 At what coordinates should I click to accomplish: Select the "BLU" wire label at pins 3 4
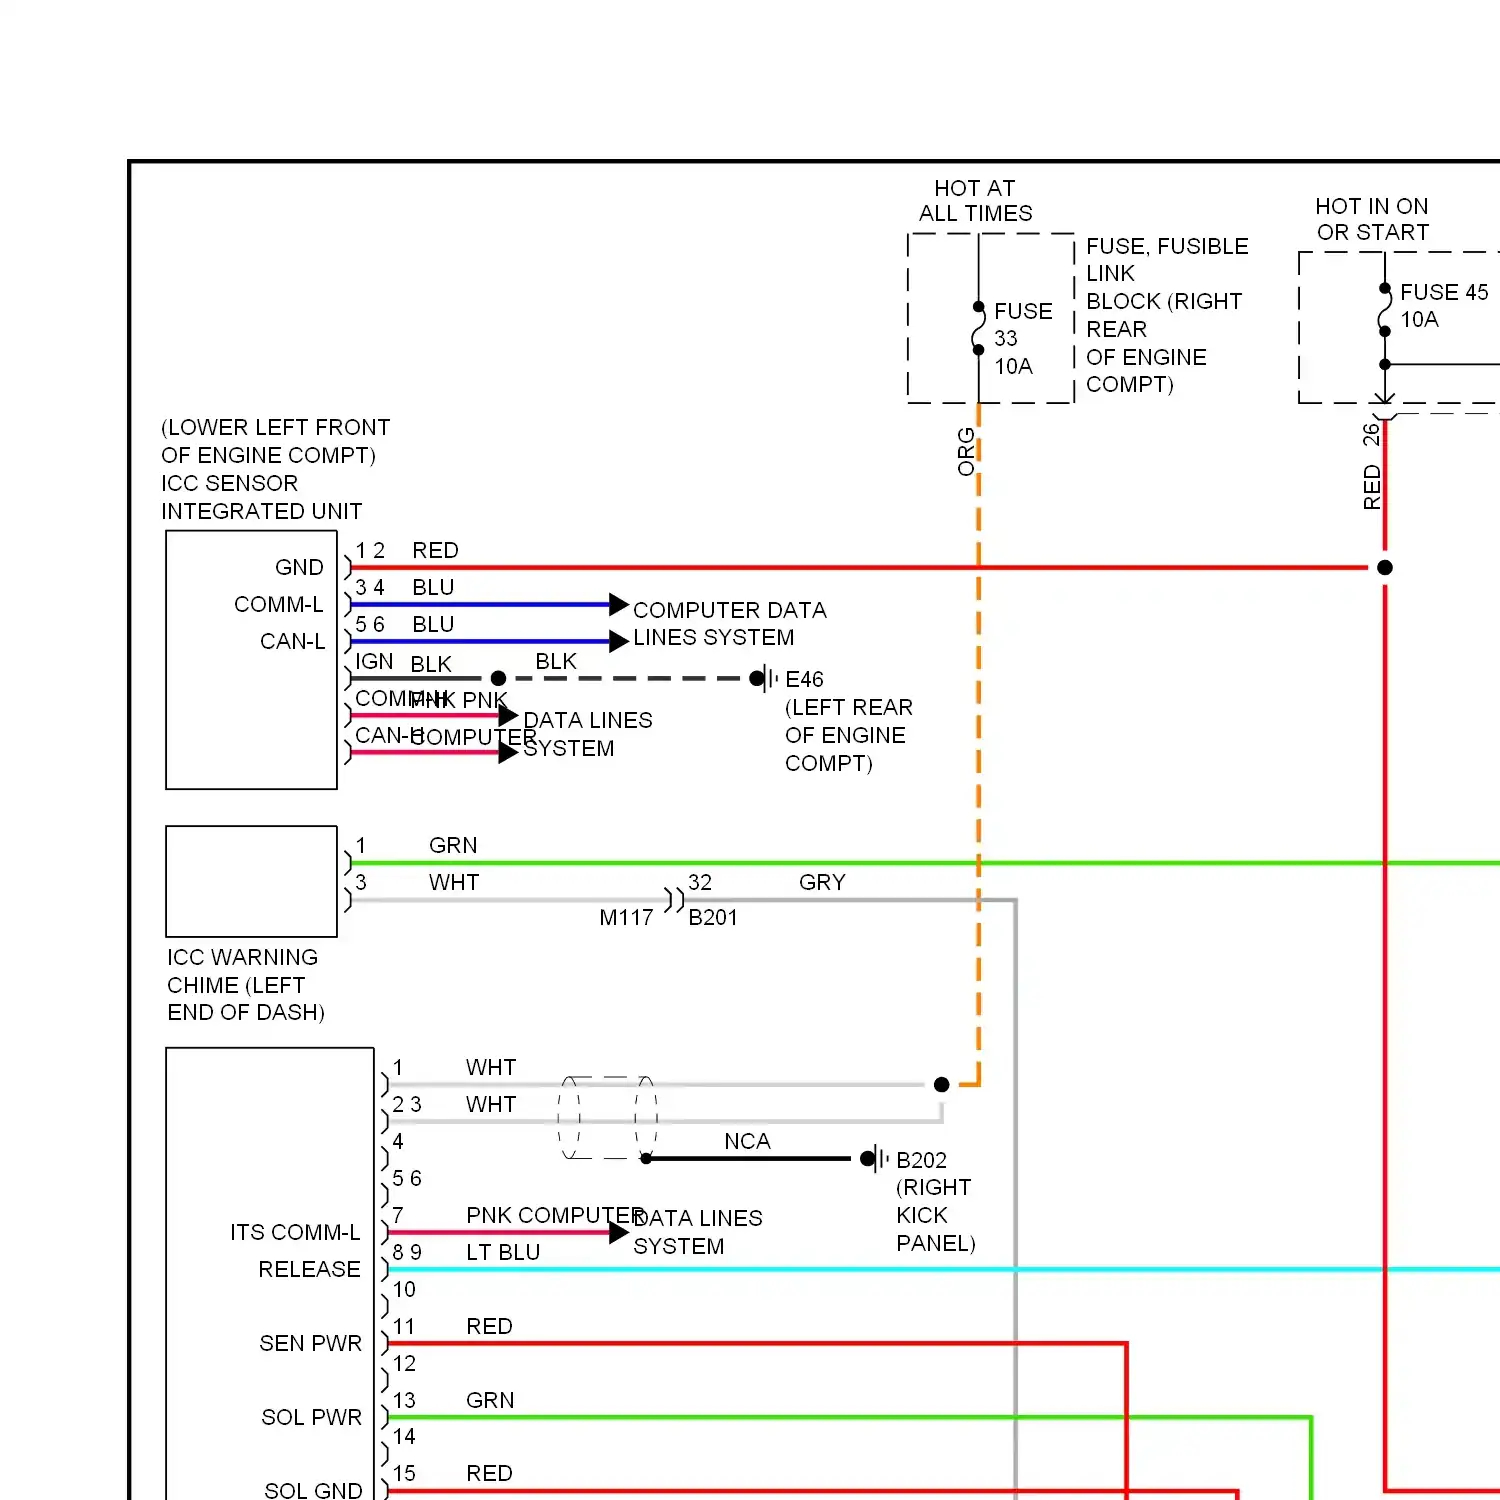tap(433, 587)
